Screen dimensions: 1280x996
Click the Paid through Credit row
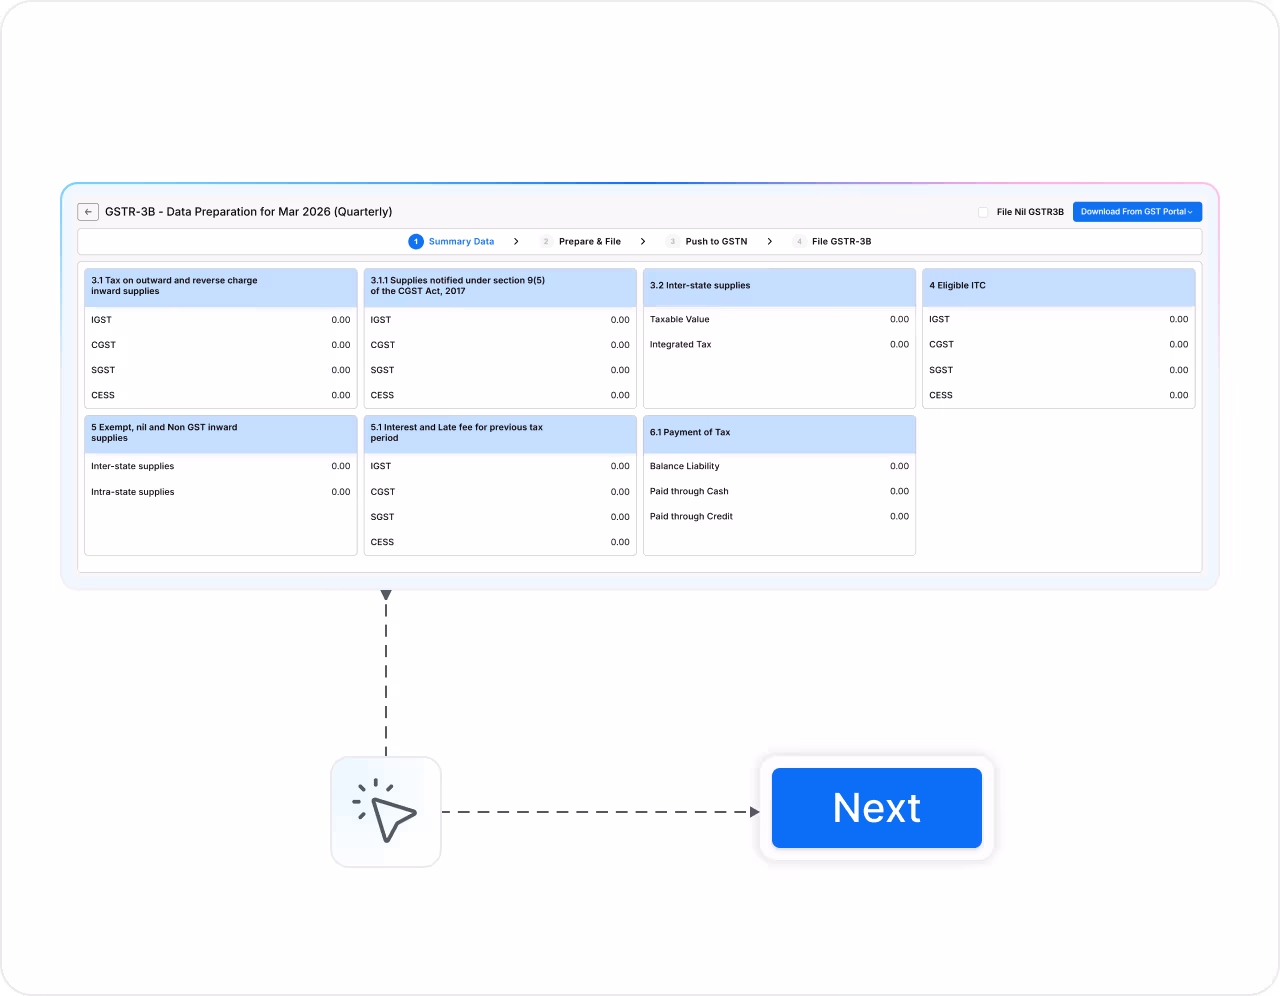coord(779,517)
